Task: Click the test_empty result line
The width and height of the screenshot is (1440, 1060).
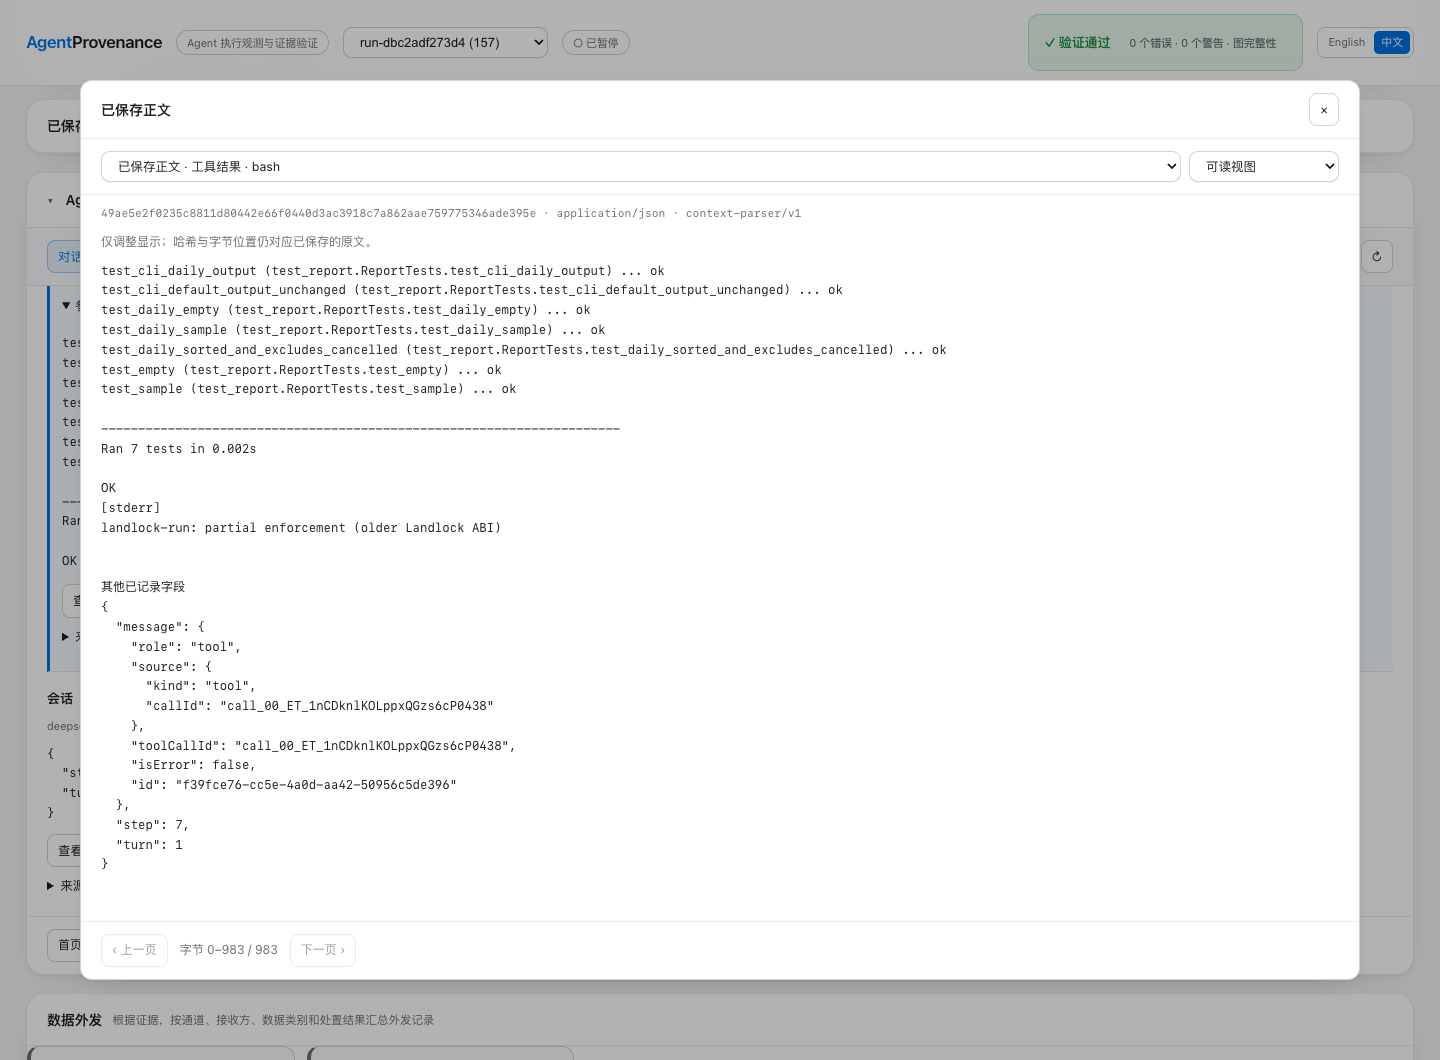Action: click(301, 370)
